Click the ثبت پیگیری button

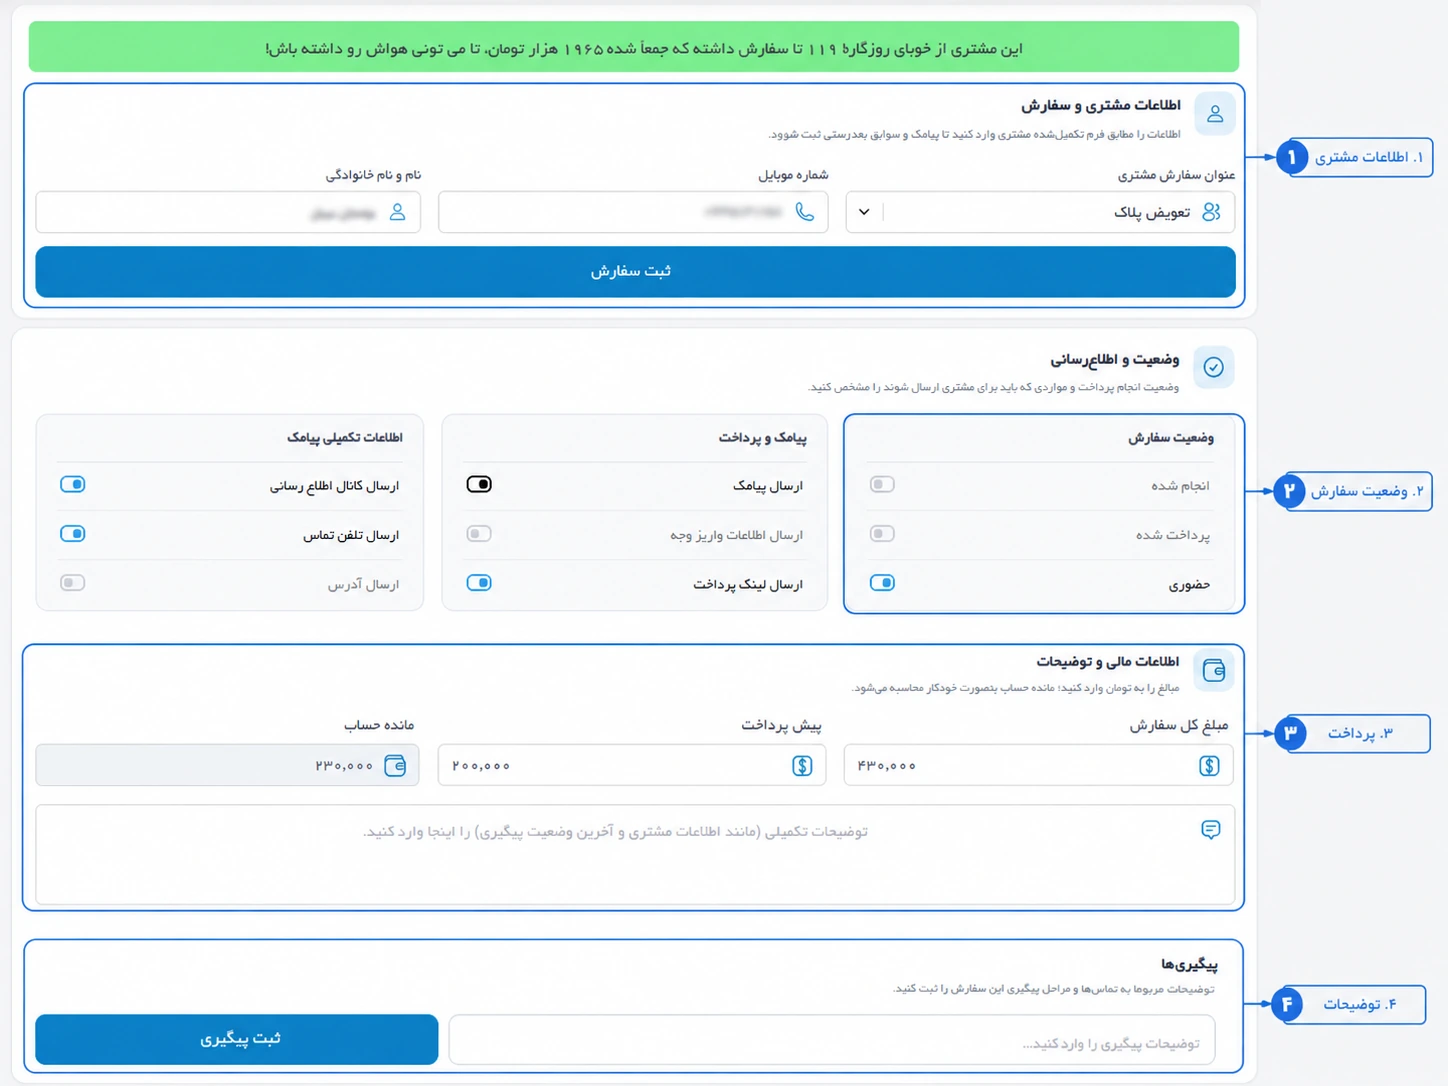point(237,1039)
